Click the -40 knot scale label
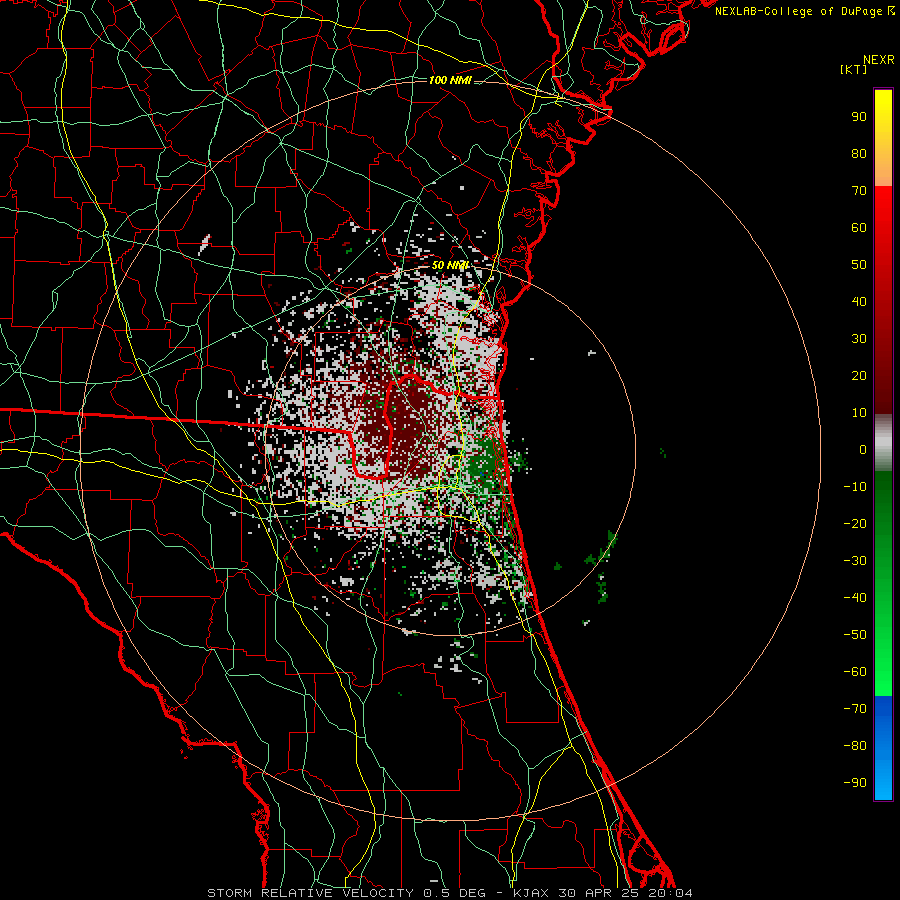 click(x=855, y=598)
